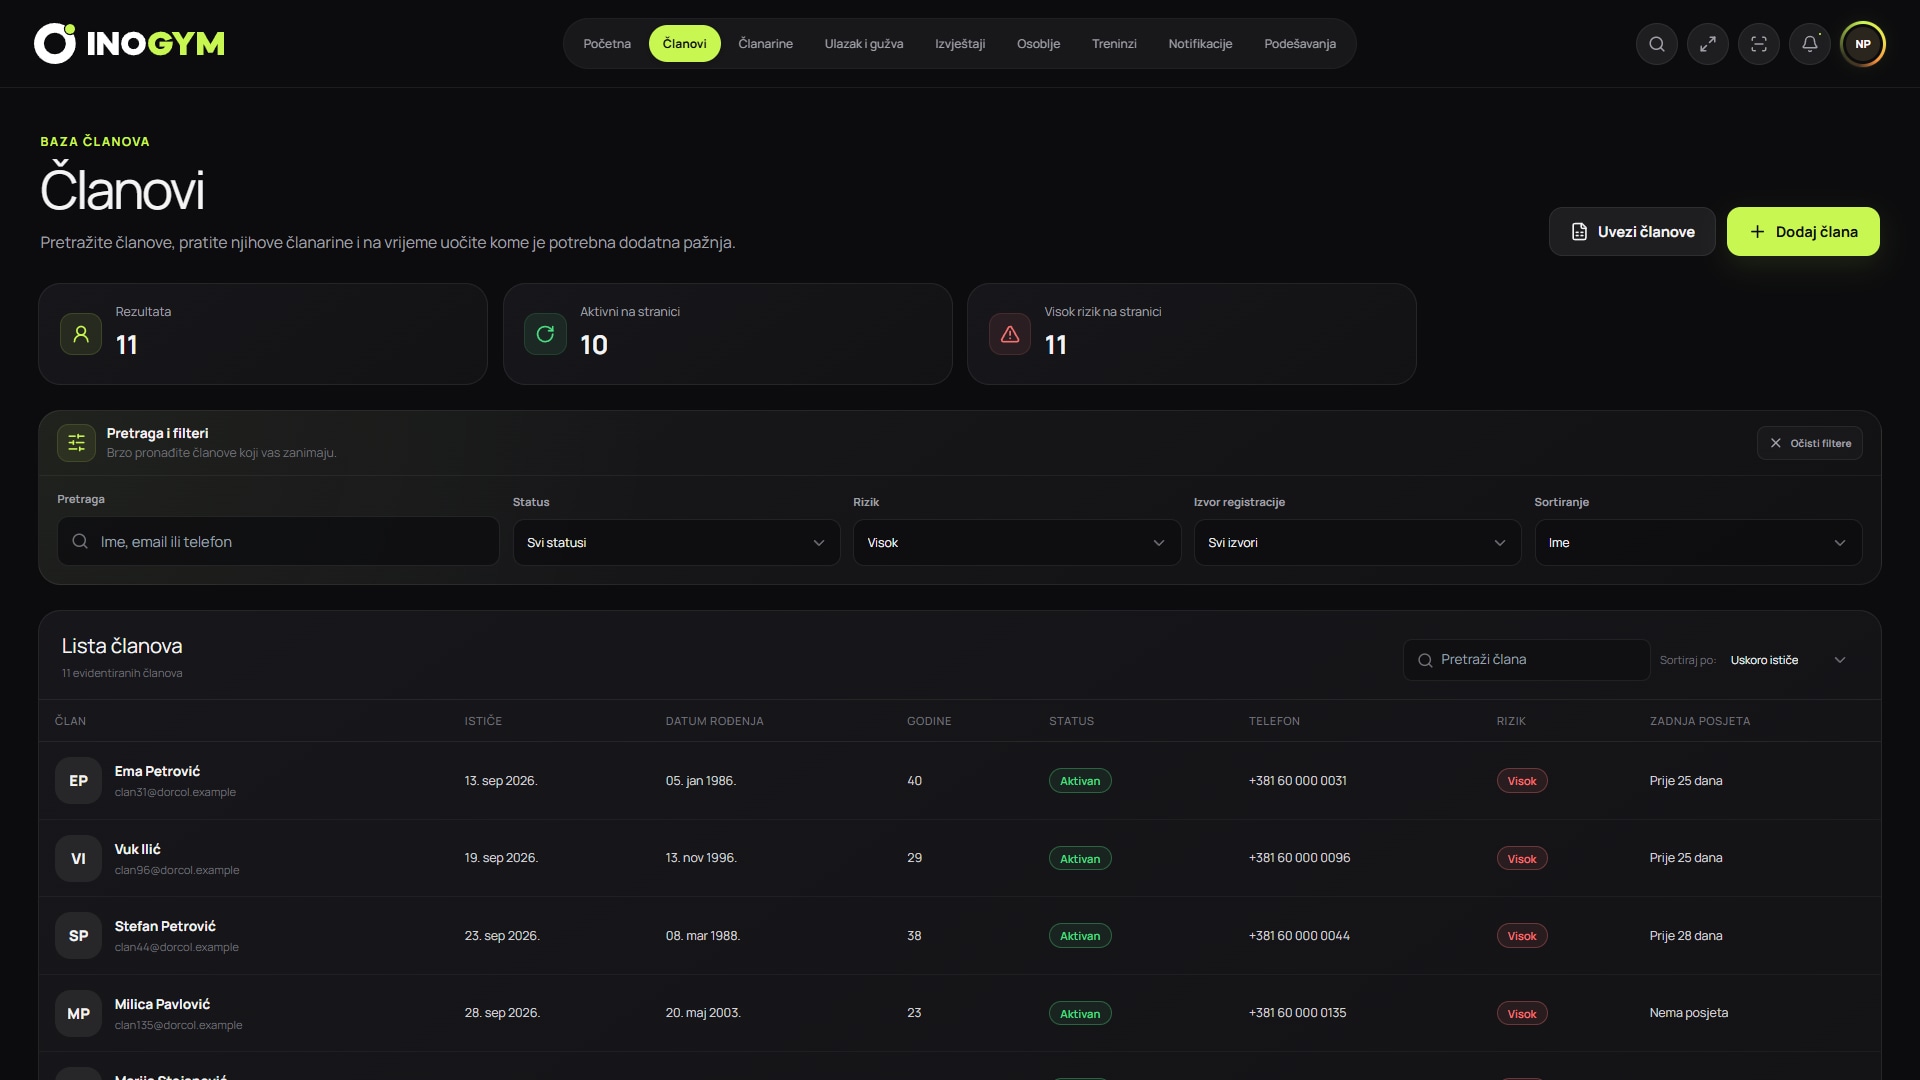
Task: Click Očisti filtere to reset filters
Action: 1809,443
